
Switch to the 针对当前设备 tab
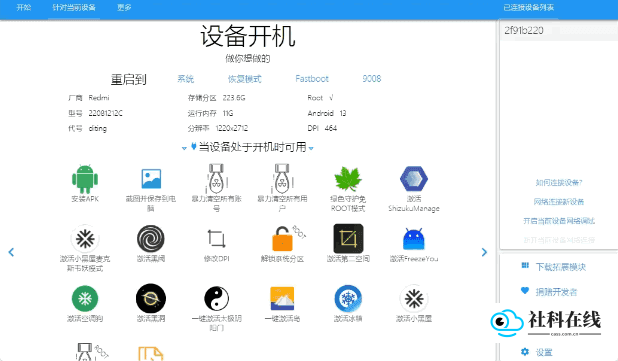(74, 7)
